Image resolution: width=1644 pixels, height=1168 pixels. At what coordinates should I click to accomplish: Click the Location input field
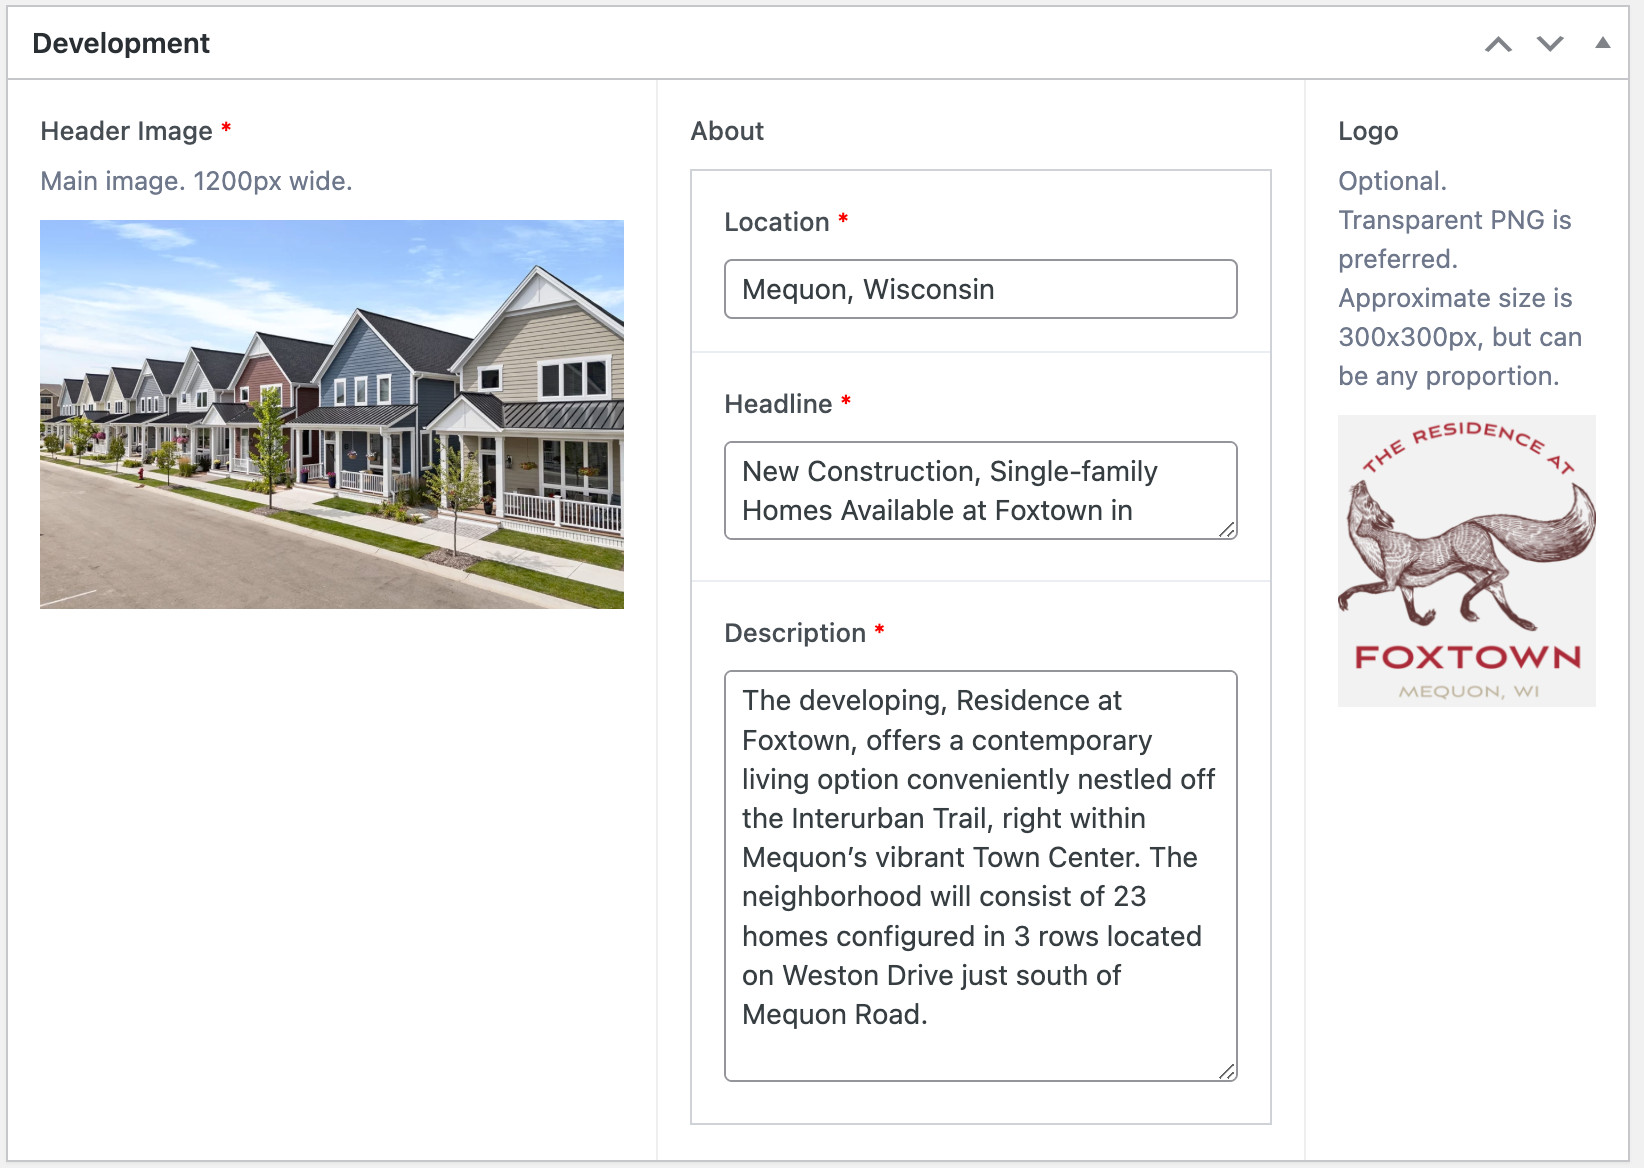[980, 289]
